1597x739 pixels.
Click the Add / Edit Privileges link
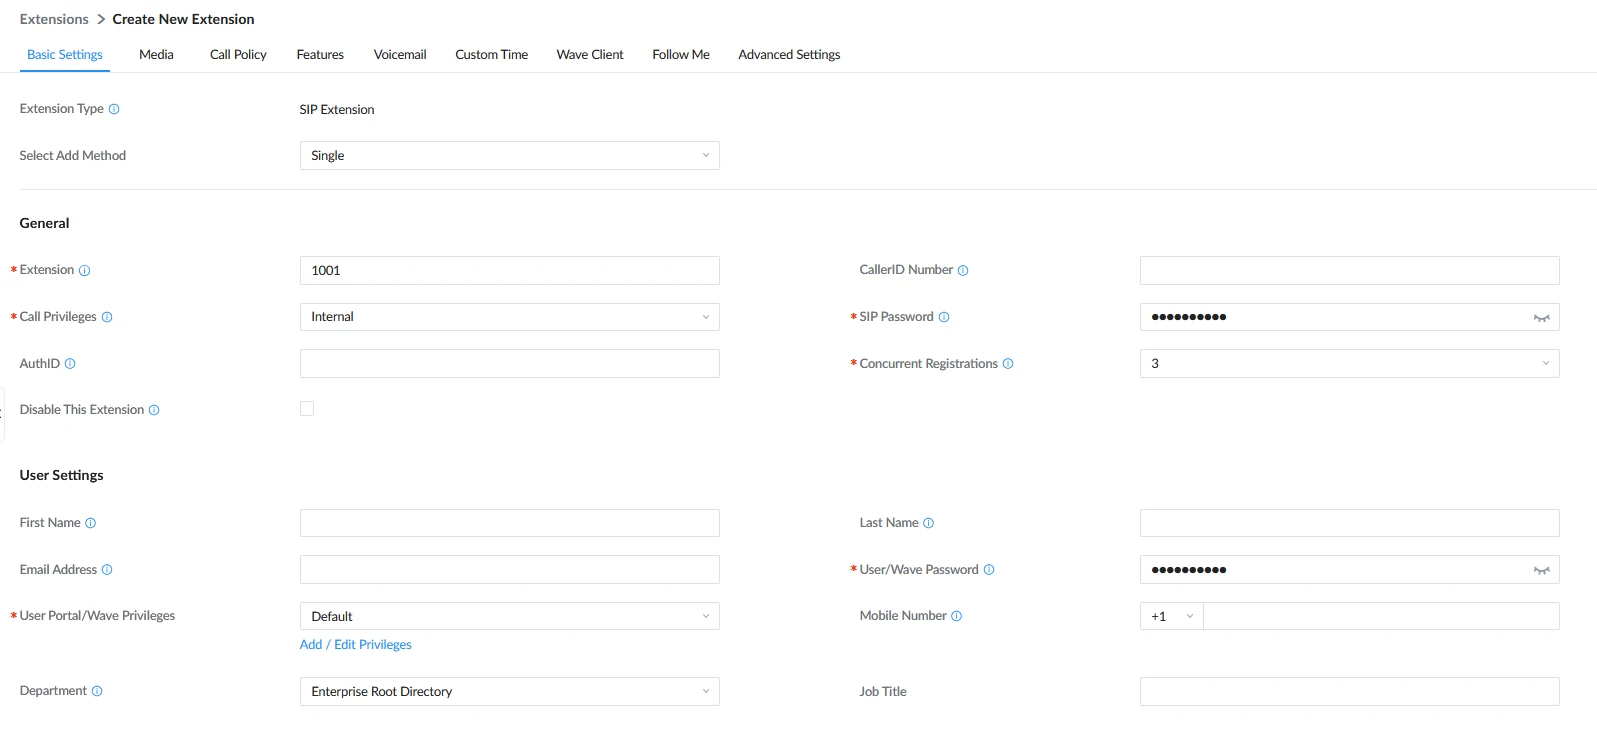coord(356,645)
